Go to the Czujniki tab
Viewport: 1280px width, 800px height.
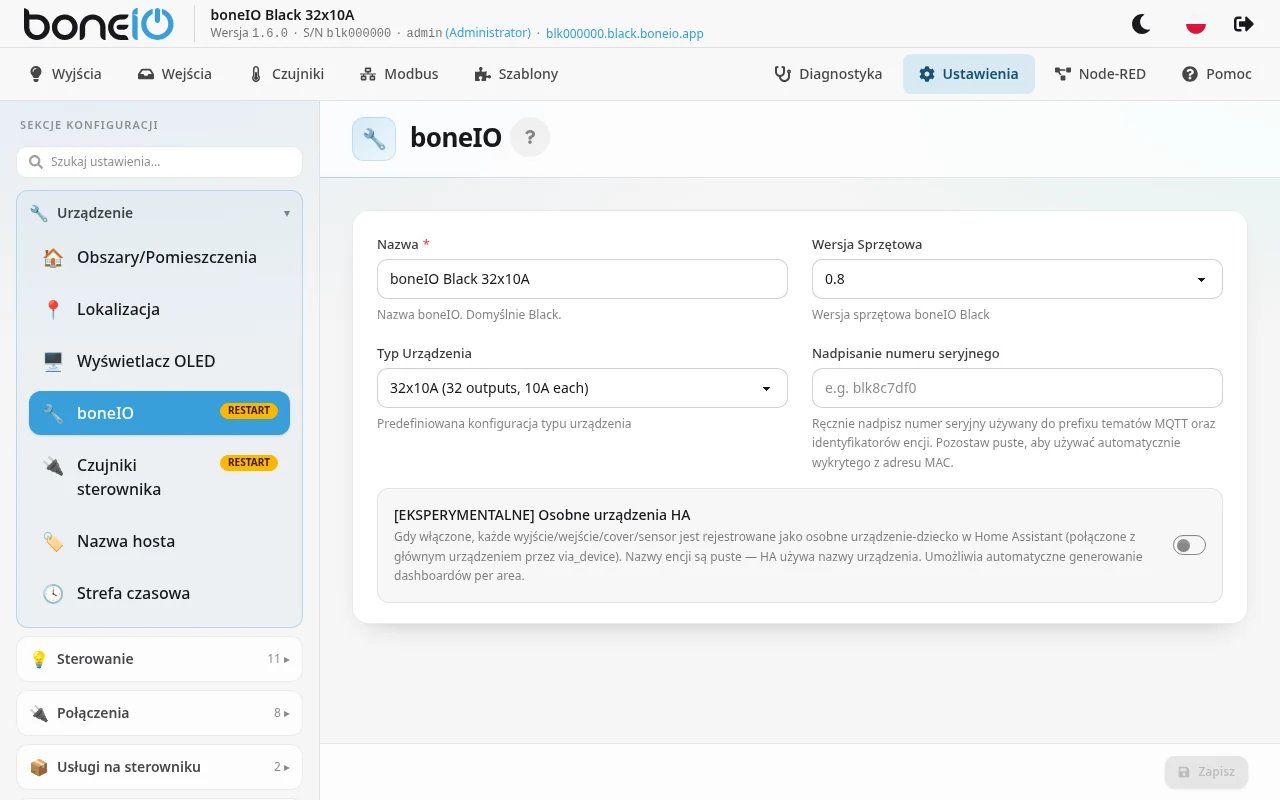[x=286, y=74]
